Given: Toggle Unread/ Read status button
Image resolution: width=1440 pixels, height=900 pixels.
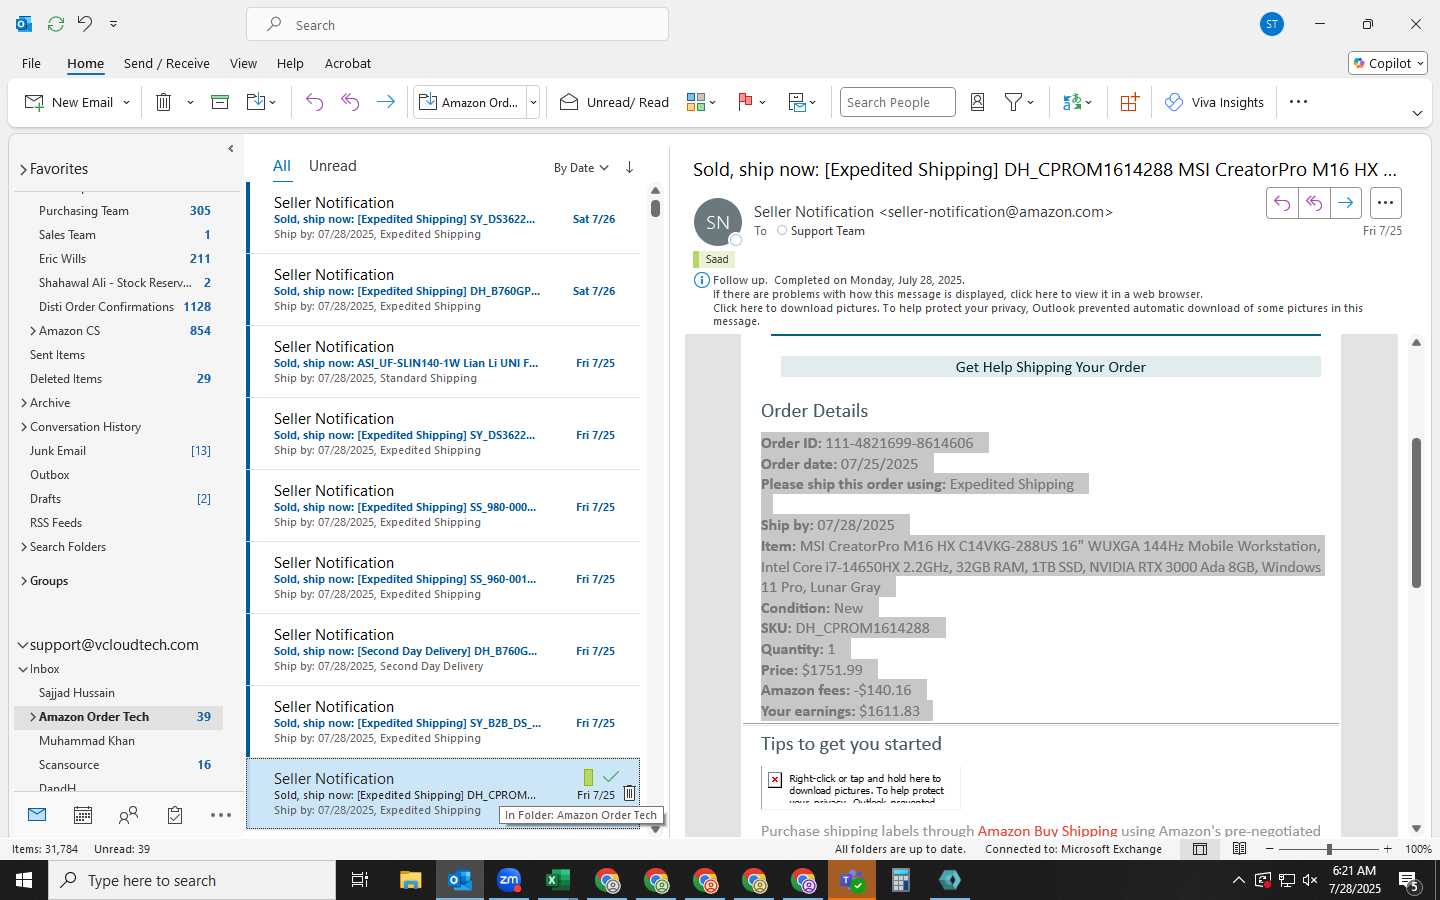Looking at the screenshot, I should point(614,102).
